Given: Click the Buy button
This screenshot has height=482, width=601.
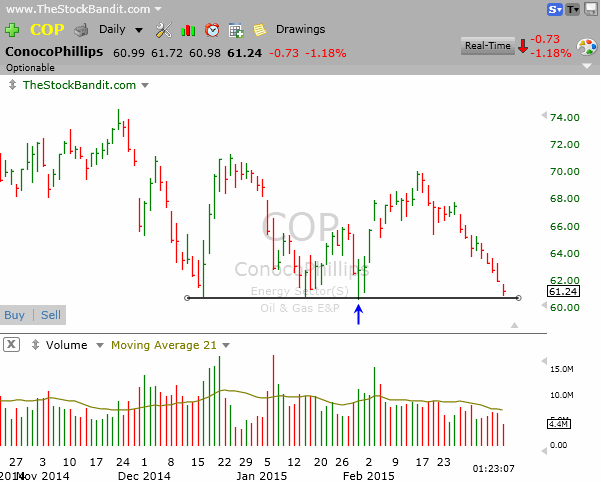Looking at the screenshot, I should tap(15, 315).
